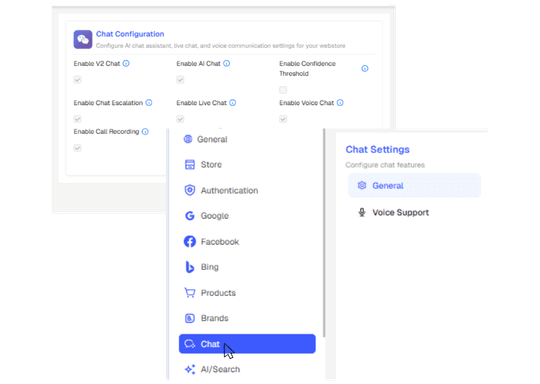Screen dimensions: 540x384
Task: Click the AI/Search sparkle icon
Action: pos(190,369)
